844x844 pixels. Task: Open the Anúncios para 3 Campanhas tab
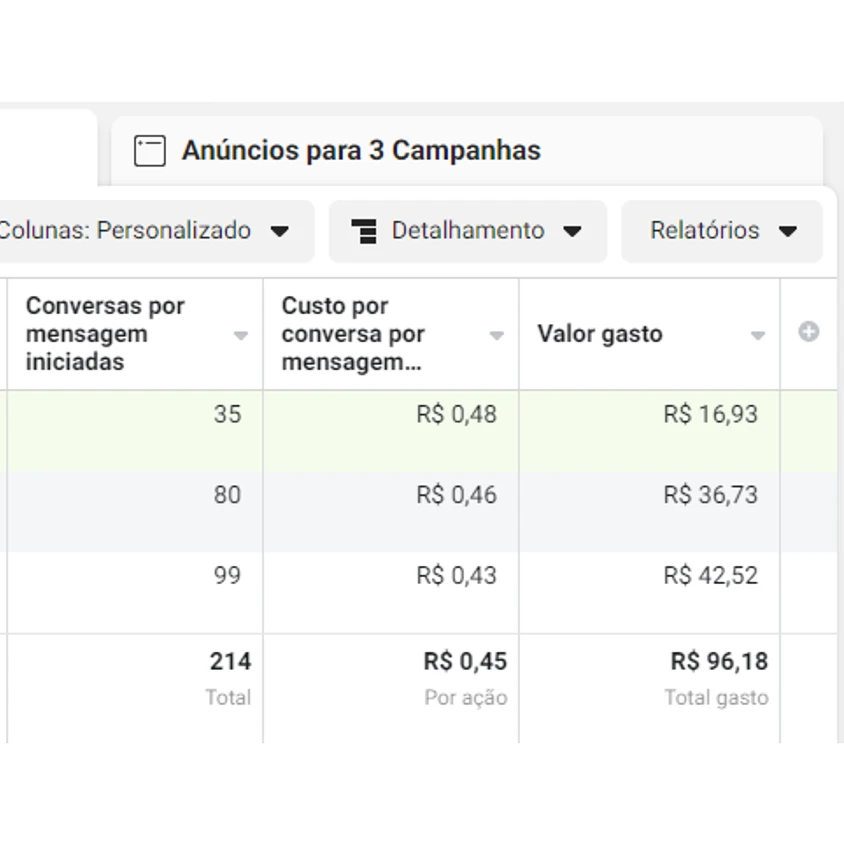[361, 151]
